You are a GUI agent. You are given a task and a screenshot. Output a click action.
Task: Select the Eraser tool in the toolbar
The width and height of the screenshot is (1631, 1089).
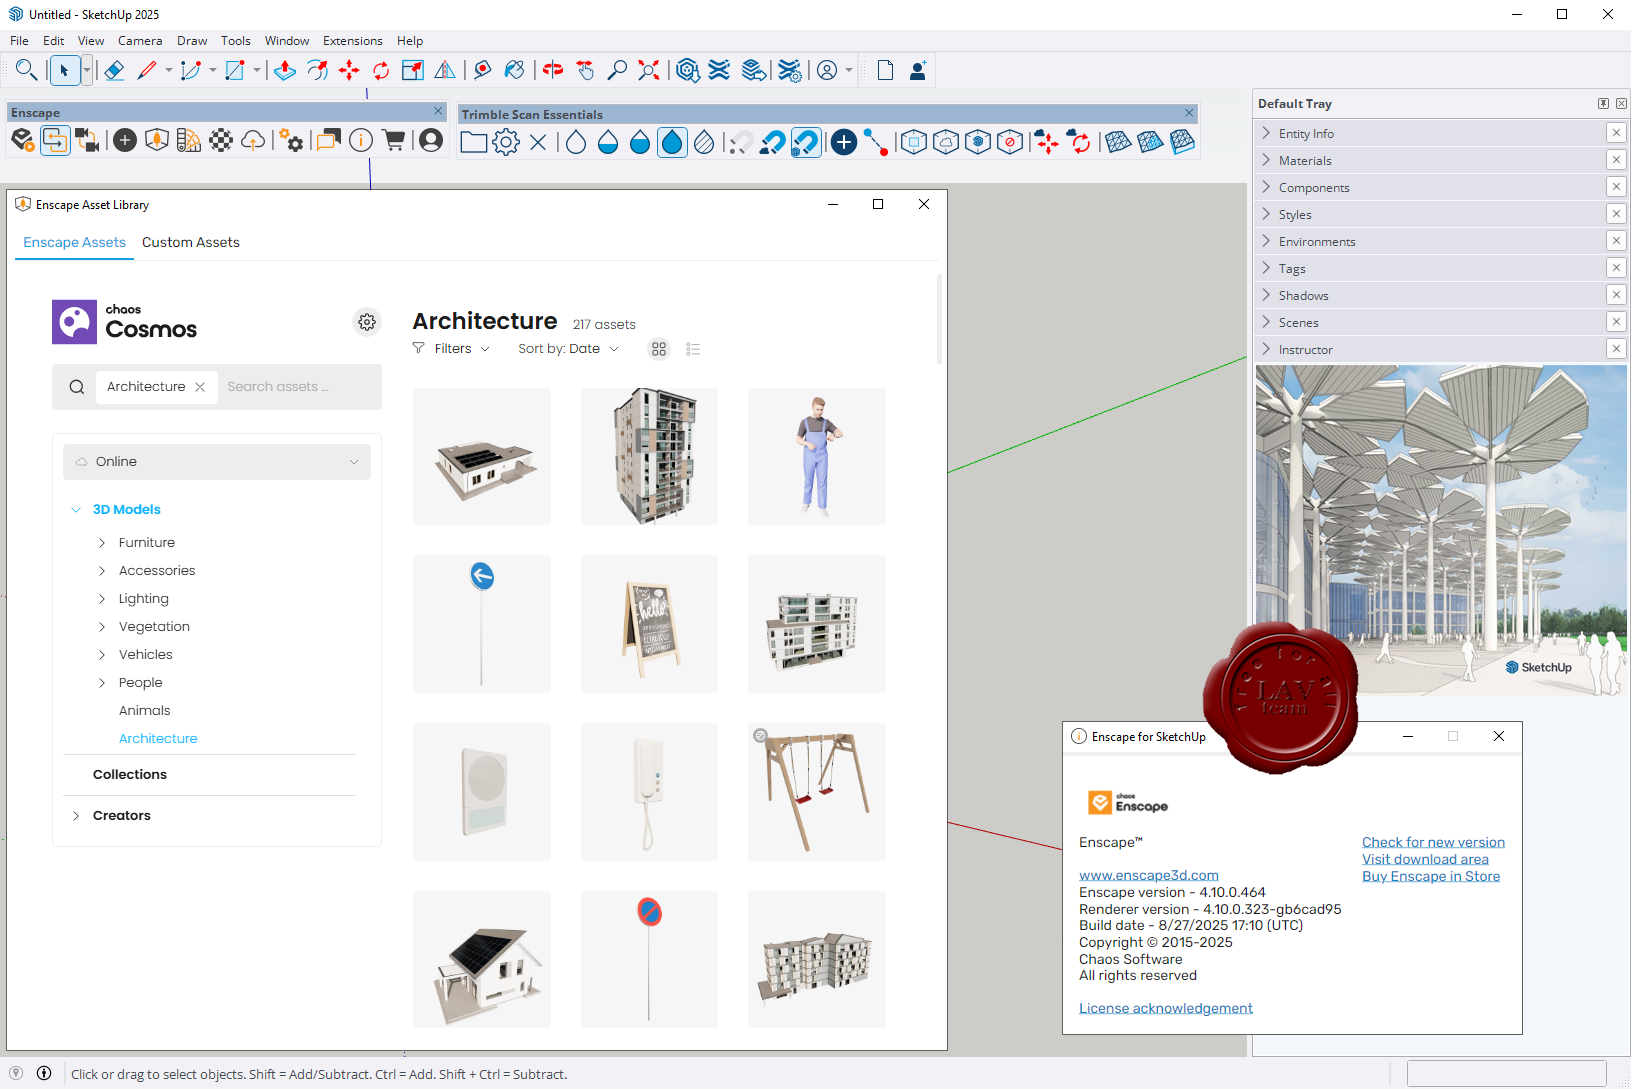114,70
